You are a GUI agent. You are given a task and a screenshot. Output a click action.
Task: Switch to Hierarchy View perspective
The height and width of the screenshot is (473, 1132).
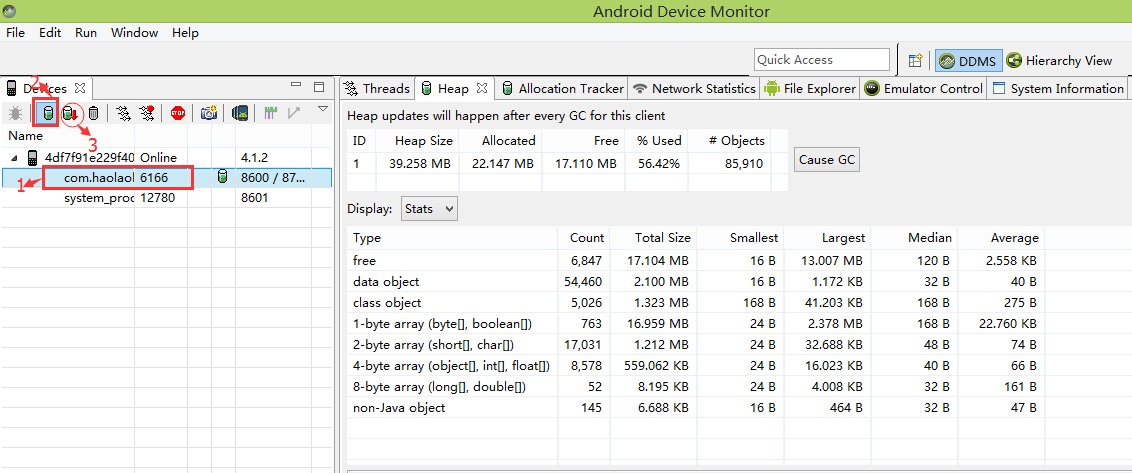(x=1060, y=61)
